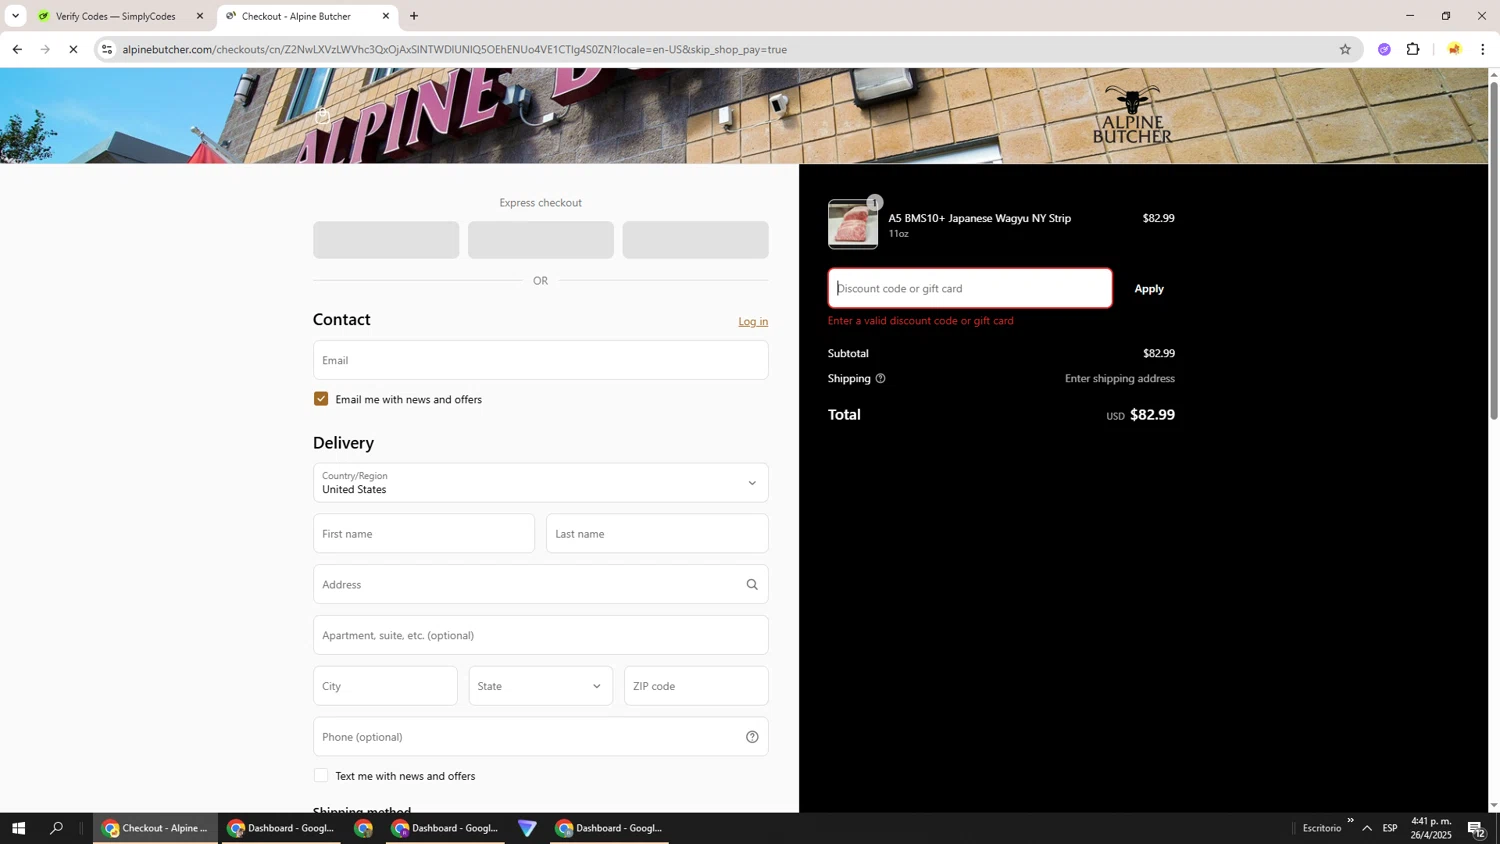1500x844 pixels.
Task: Check Text me with news and offers
Action: (x=321, y=776)
